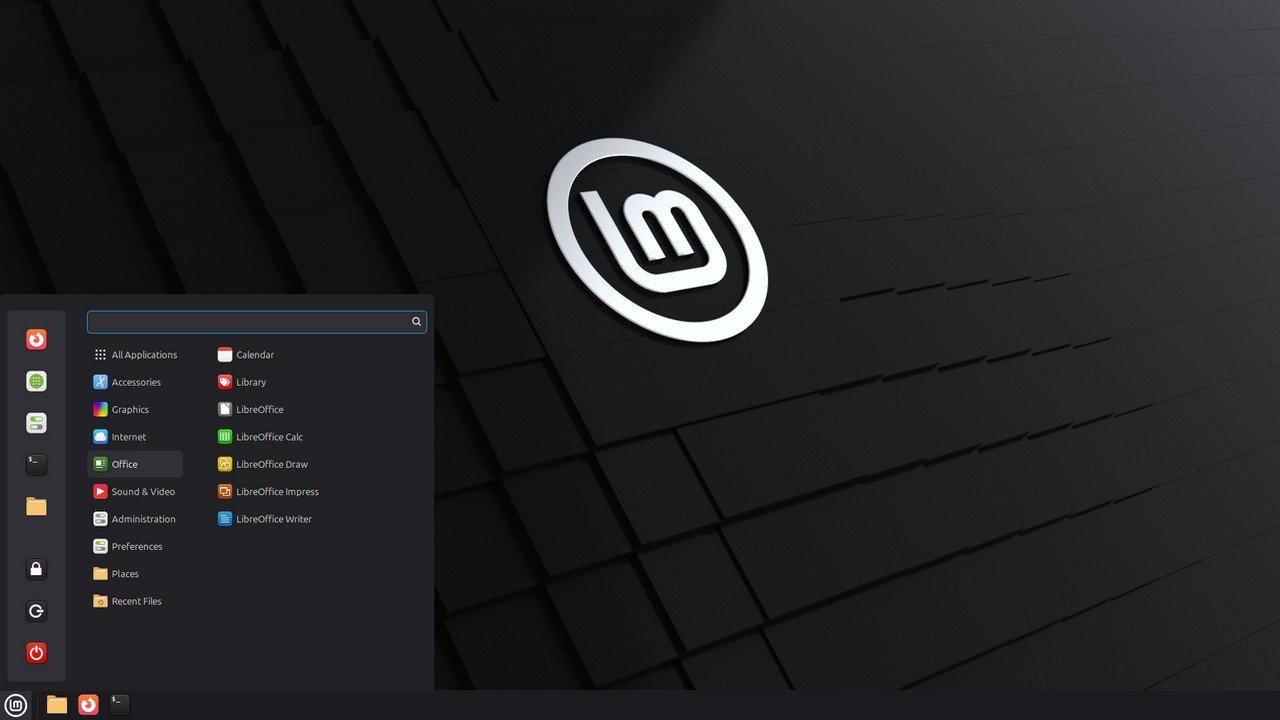Open Firefox from the taskbar
Screen dimensions: 1280x720
(x=88, y=704)
